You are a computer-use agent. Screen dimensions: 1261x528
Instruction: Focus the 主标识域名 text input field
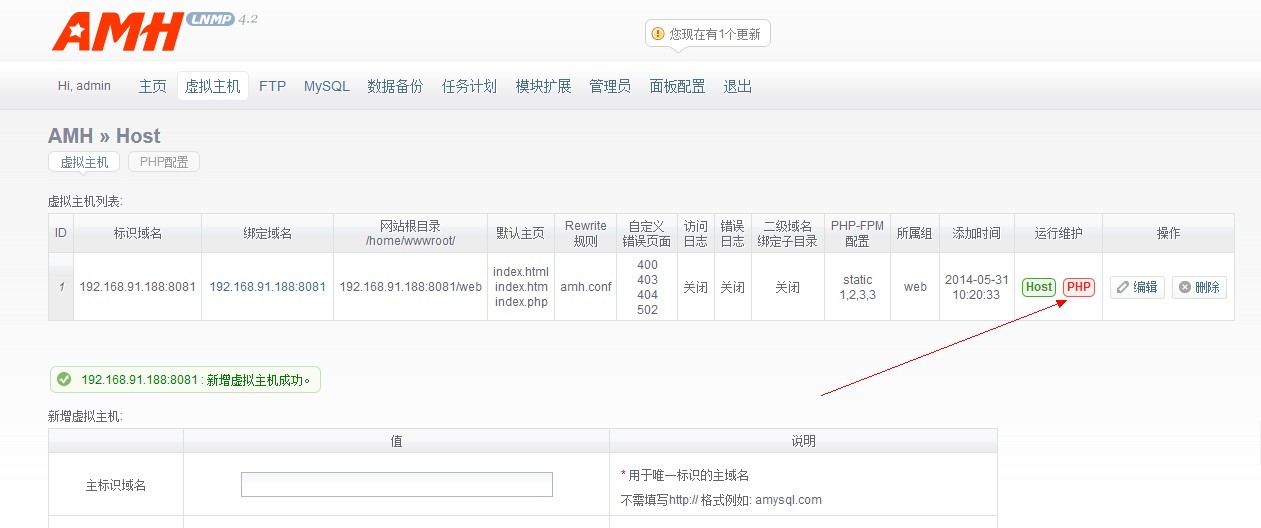pyautogui.click(x=396, y=484)
